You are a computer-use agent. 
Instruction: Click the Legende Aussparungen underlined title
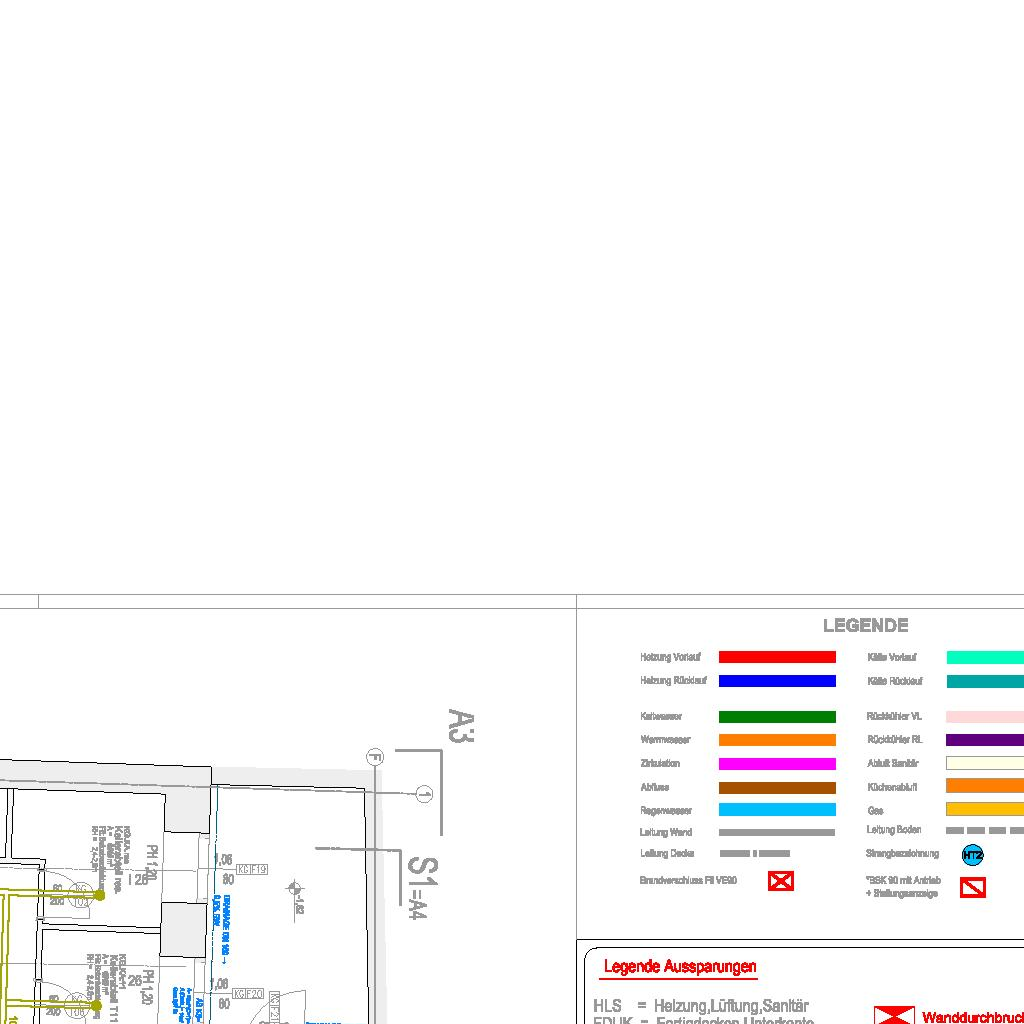(x=679, y=967)
